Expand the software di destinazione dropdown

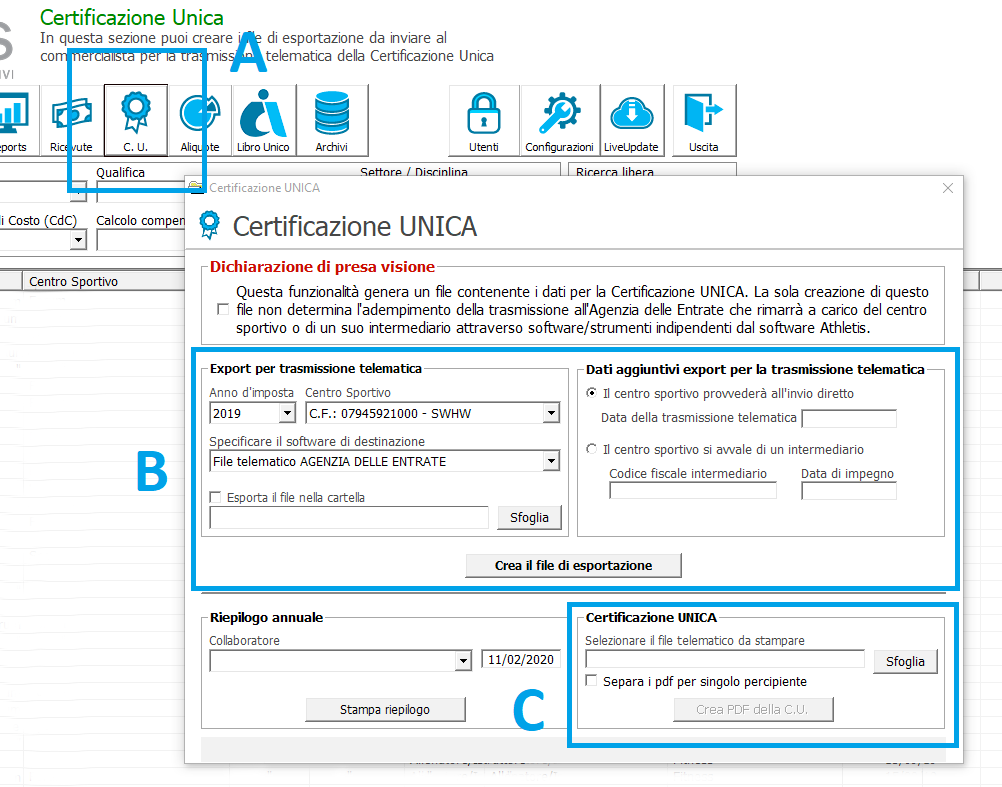[551, 461]
